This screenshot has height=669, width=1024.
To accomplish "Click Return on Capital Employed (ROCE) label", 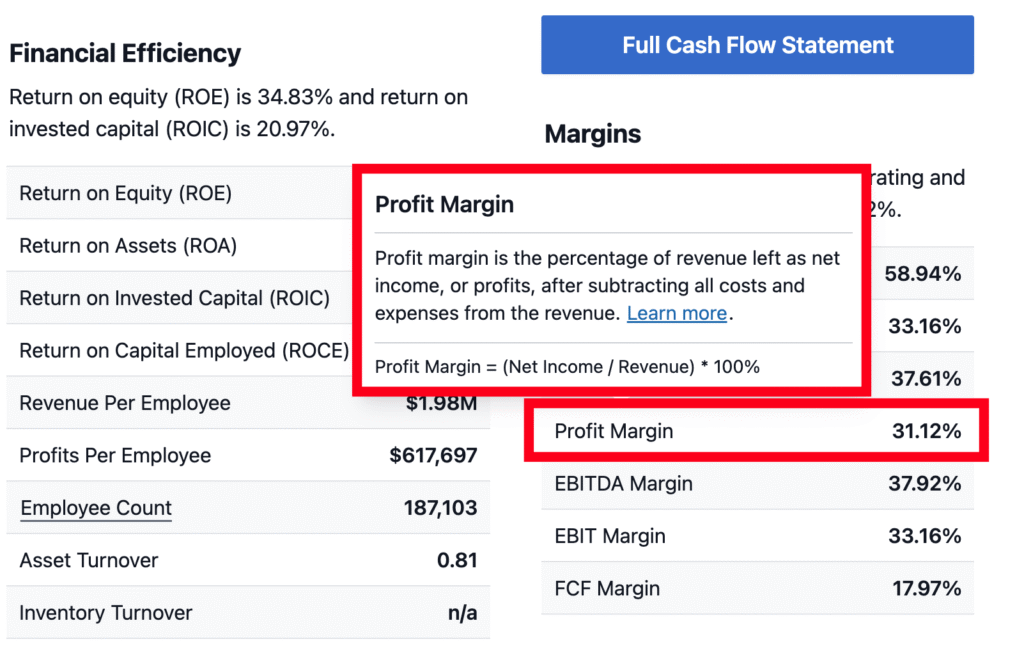I will click(x=184, y=351).
